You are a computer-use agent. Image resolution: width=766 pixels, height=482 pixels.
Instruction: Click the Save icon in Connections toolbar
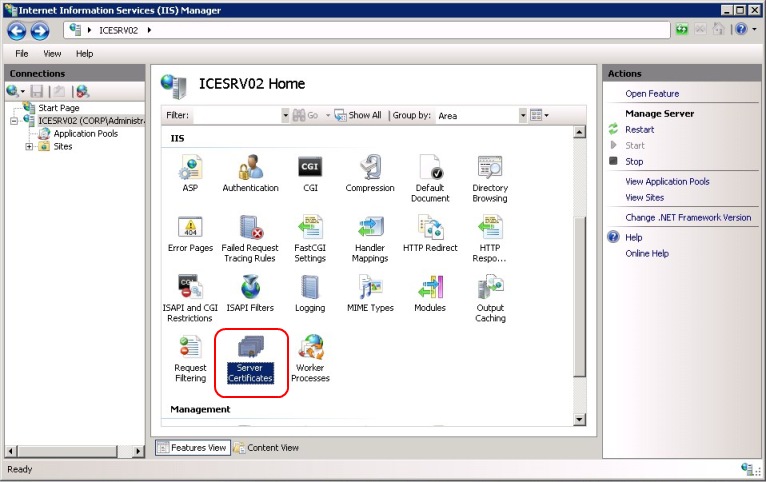(37, 91)
